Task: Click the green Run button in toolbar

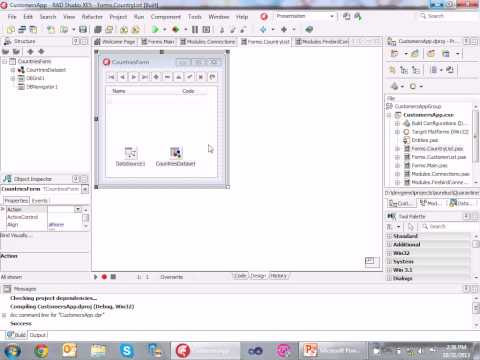Action: coord(155,30)
